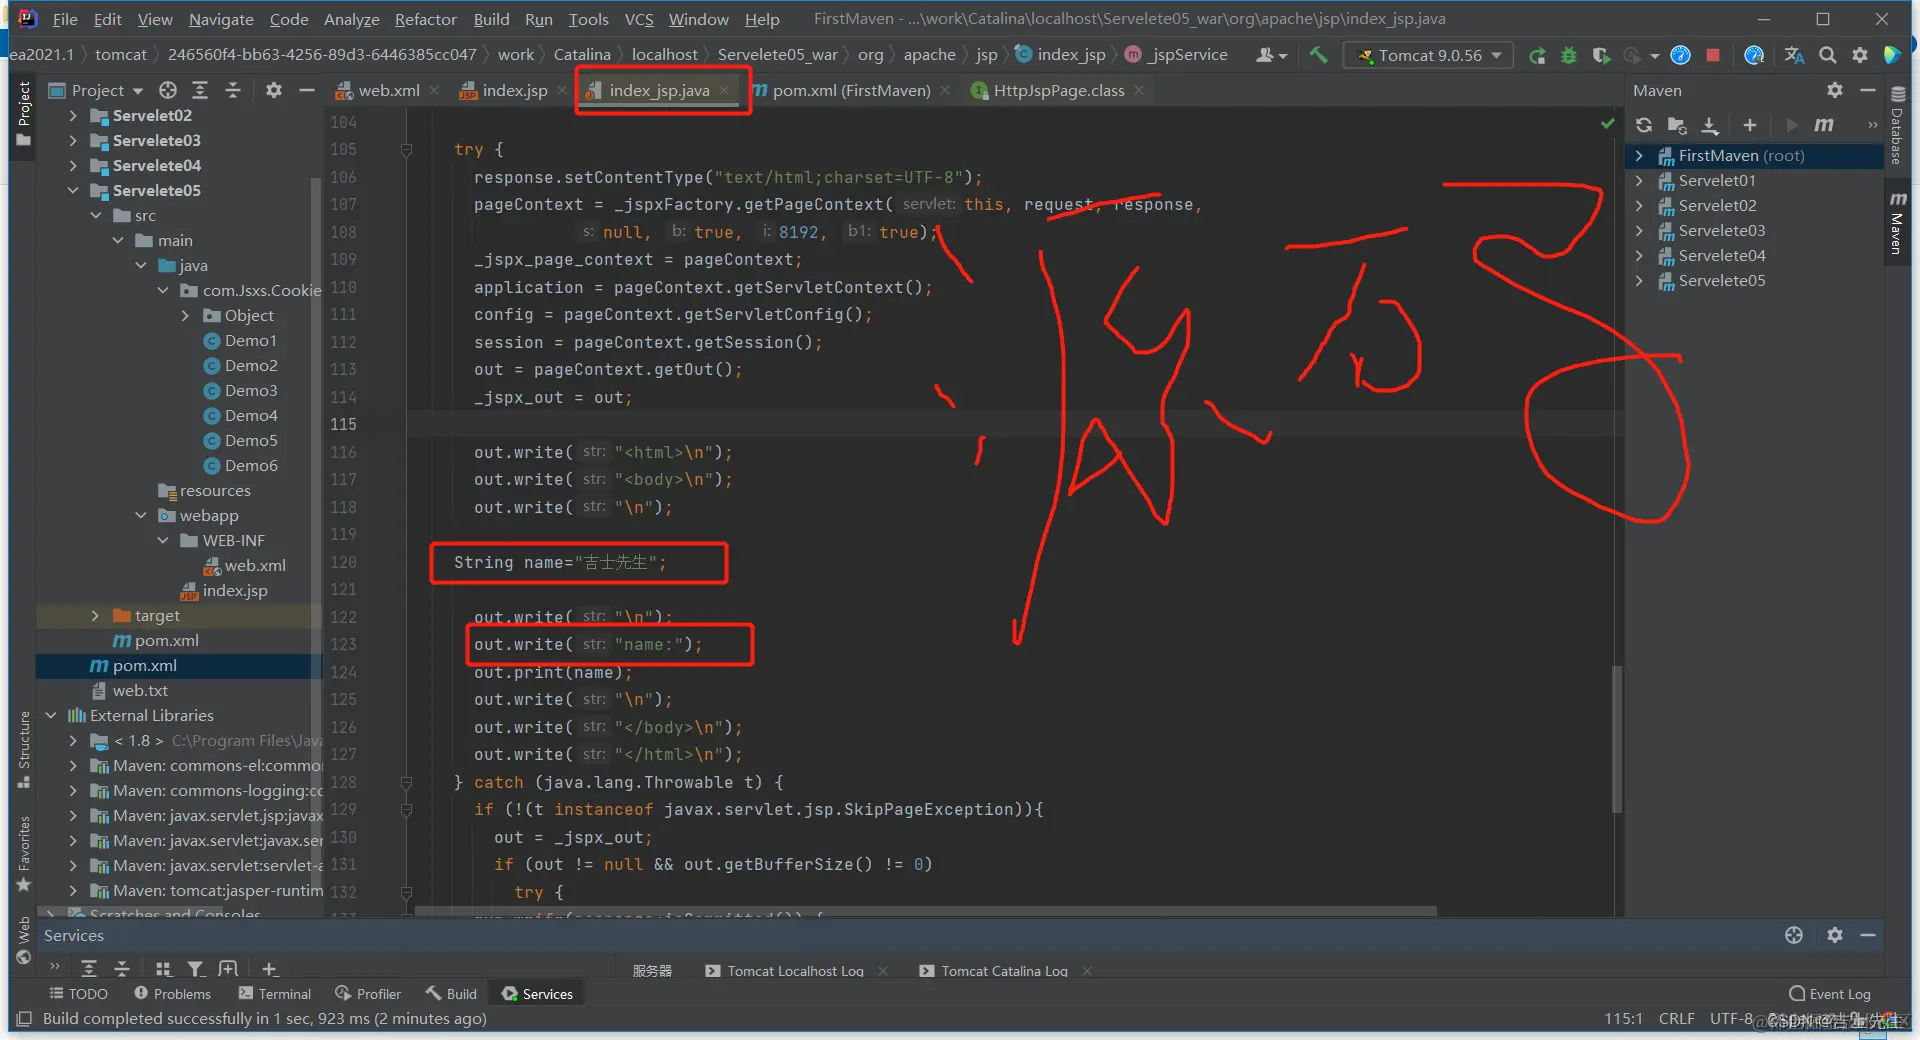Click the apache breadcrumb in navigation bar

929,55
